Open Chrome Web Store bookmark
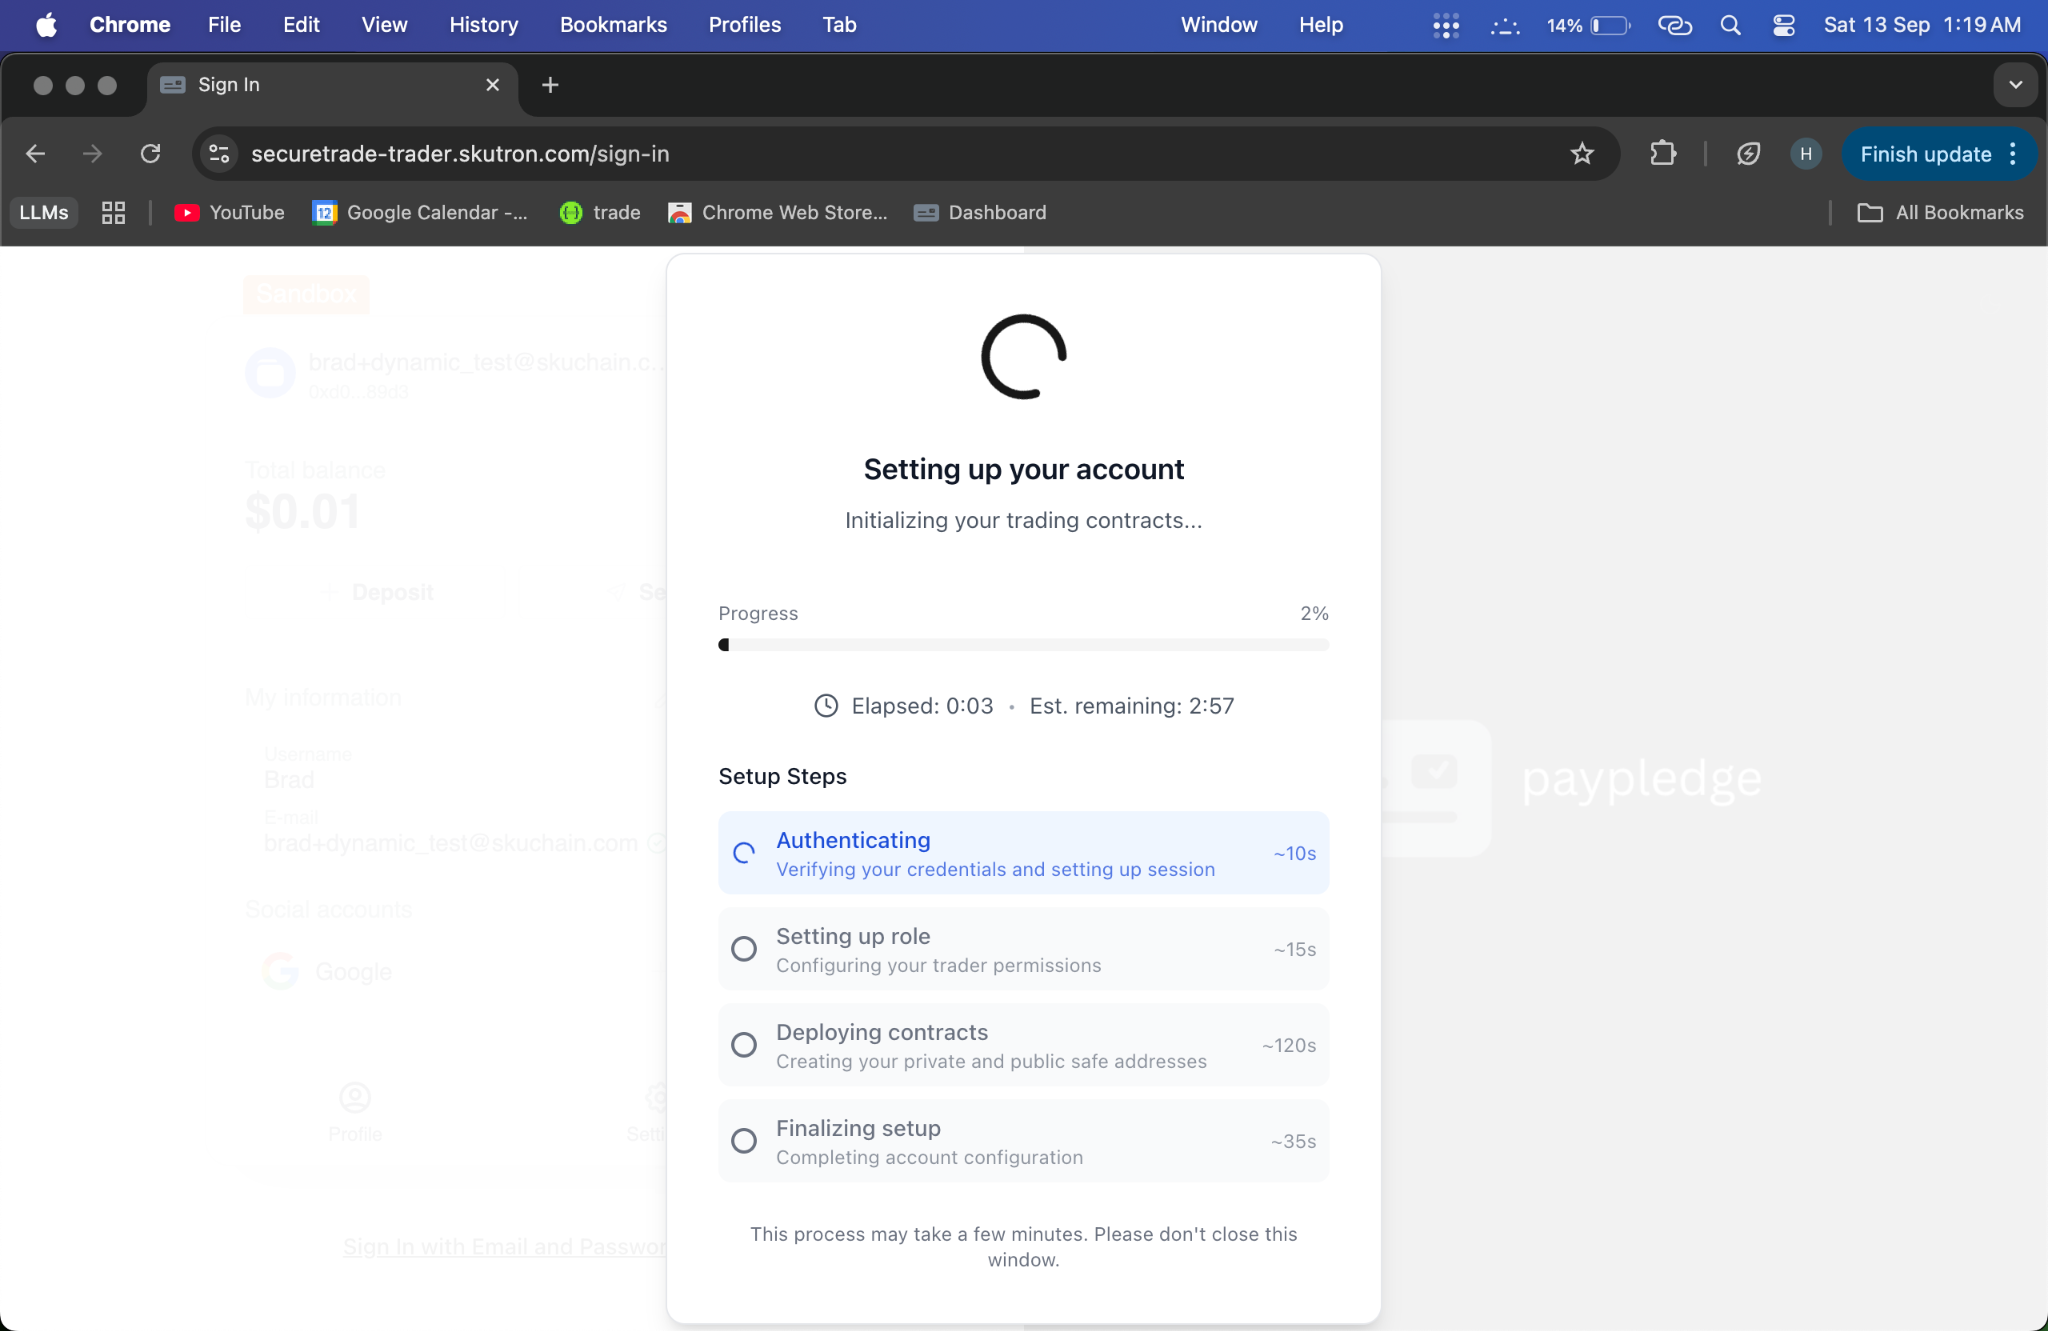2048x1331 pixels. 778,213
